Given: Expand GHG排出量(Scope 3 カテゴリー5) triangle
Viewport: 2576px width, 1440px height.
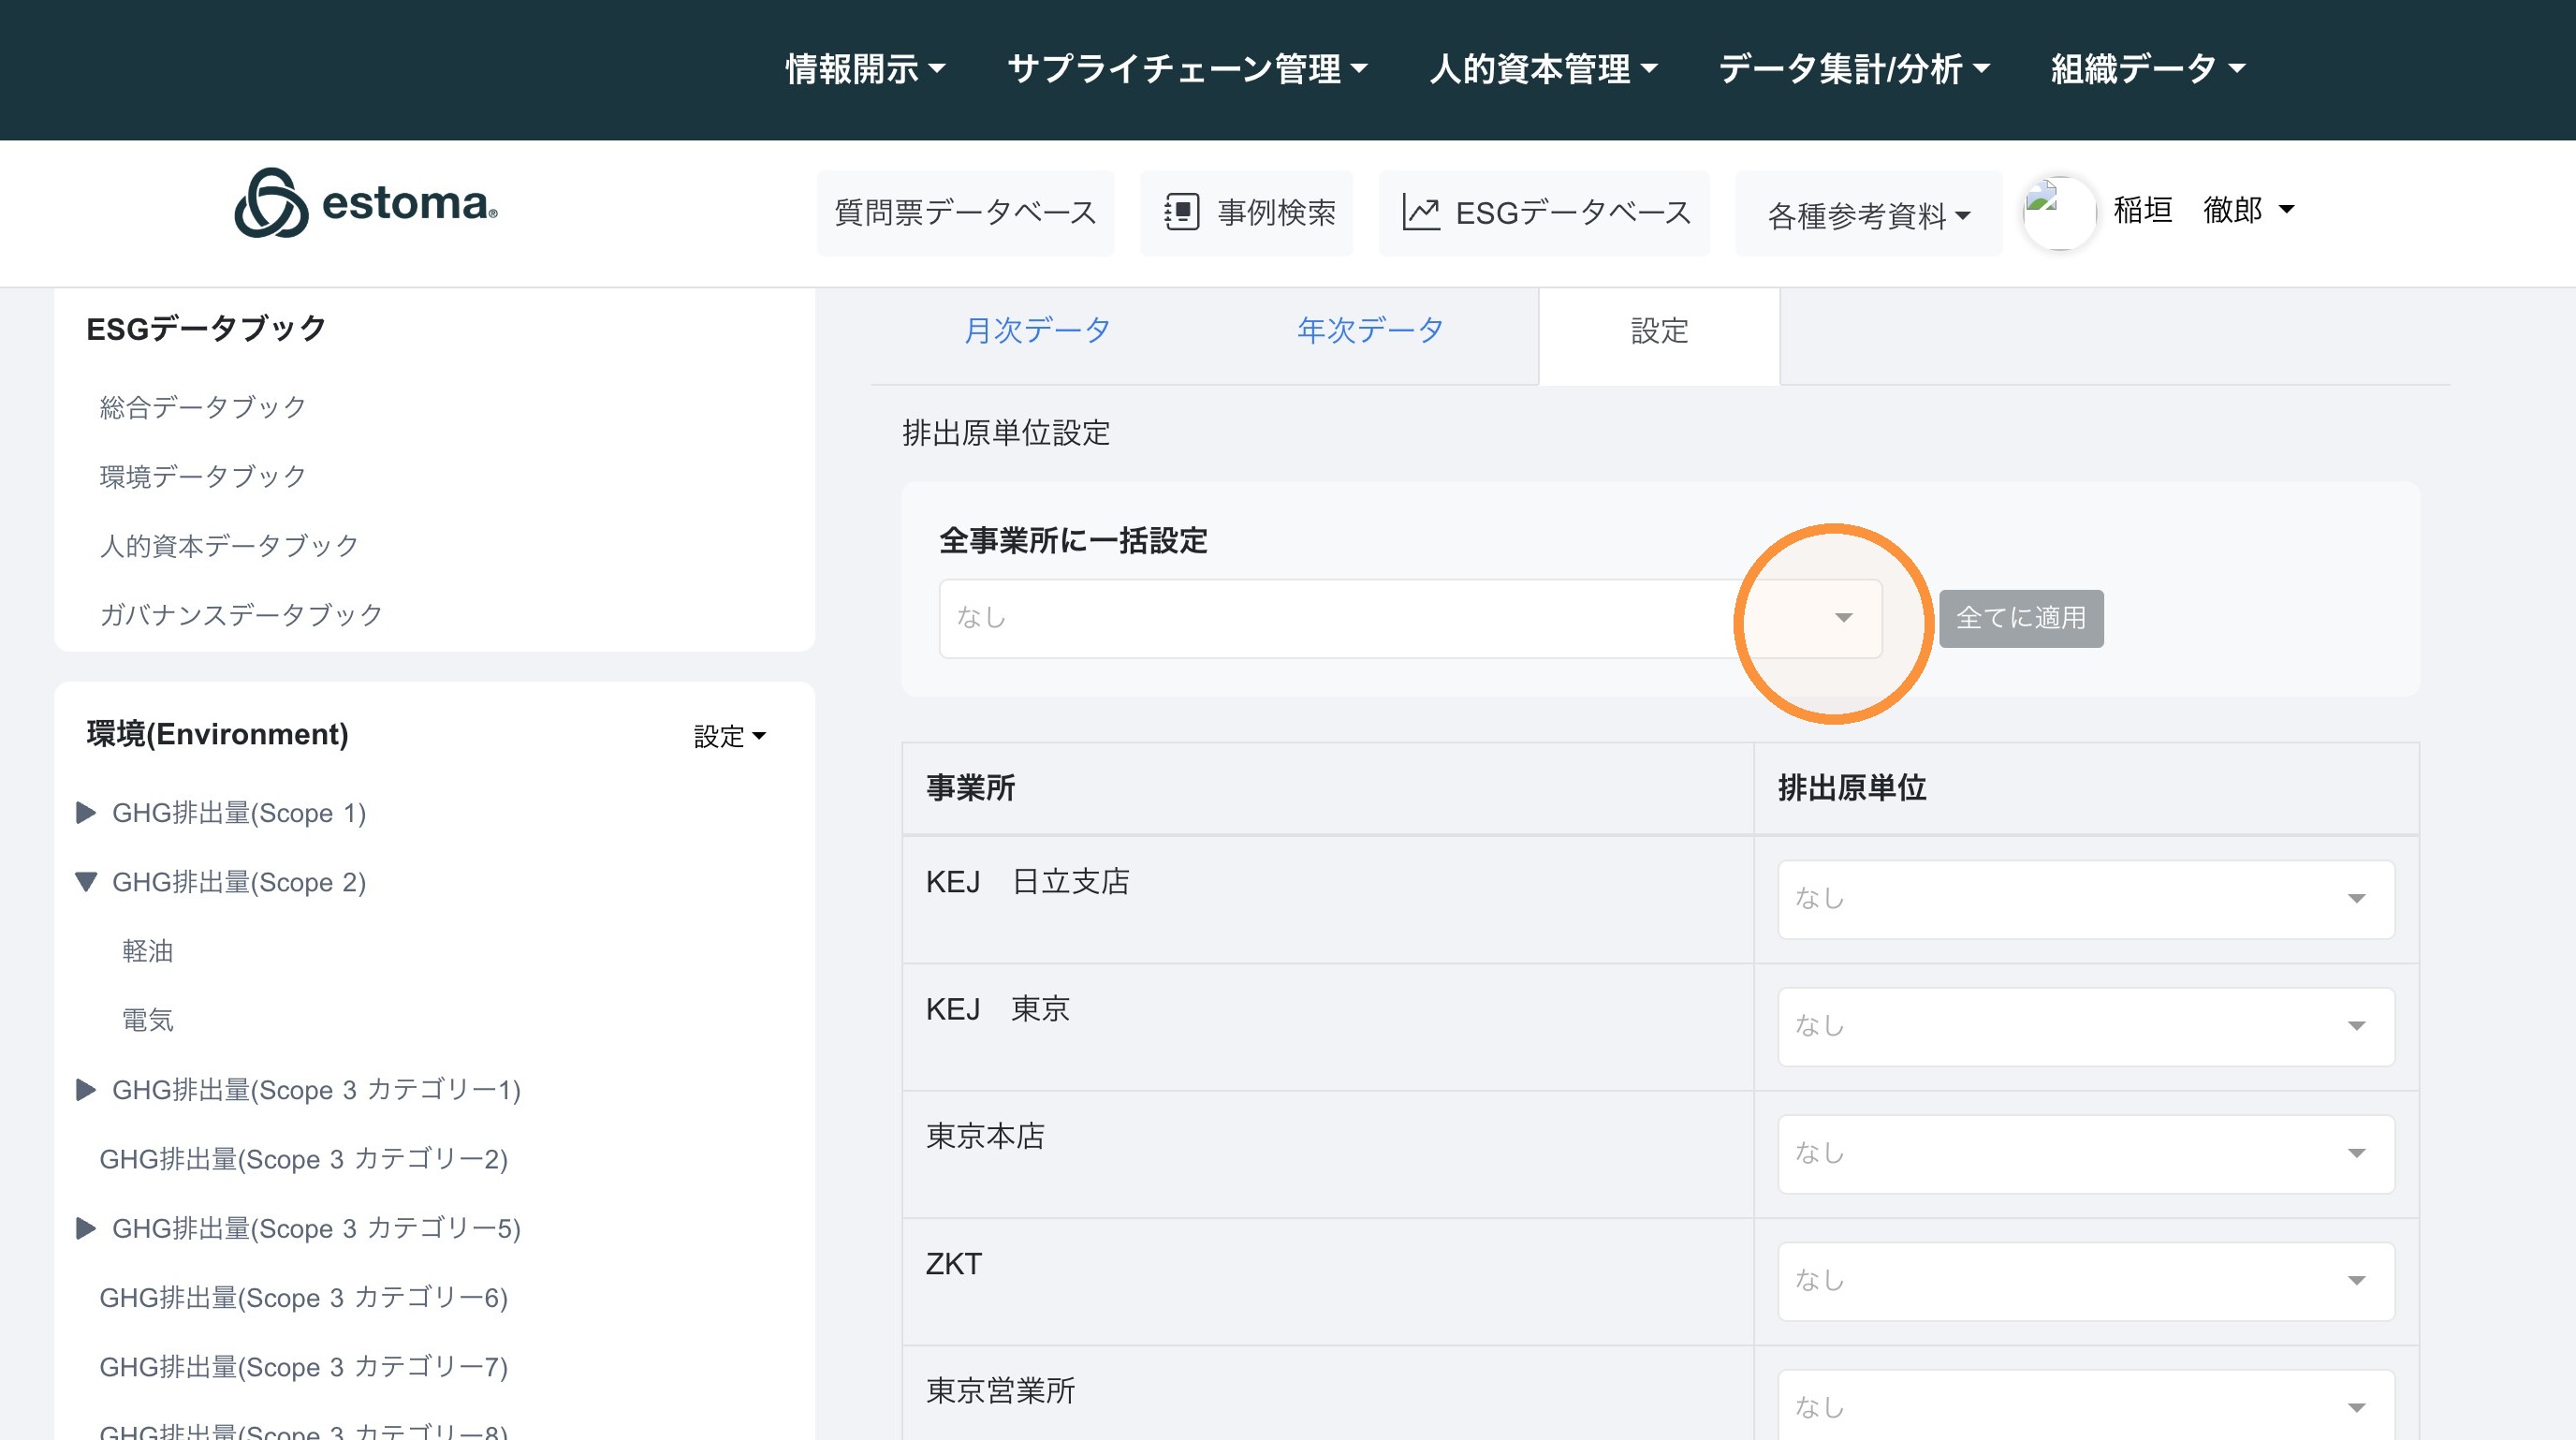Looking at the screenshot, I should [87, 1228].
